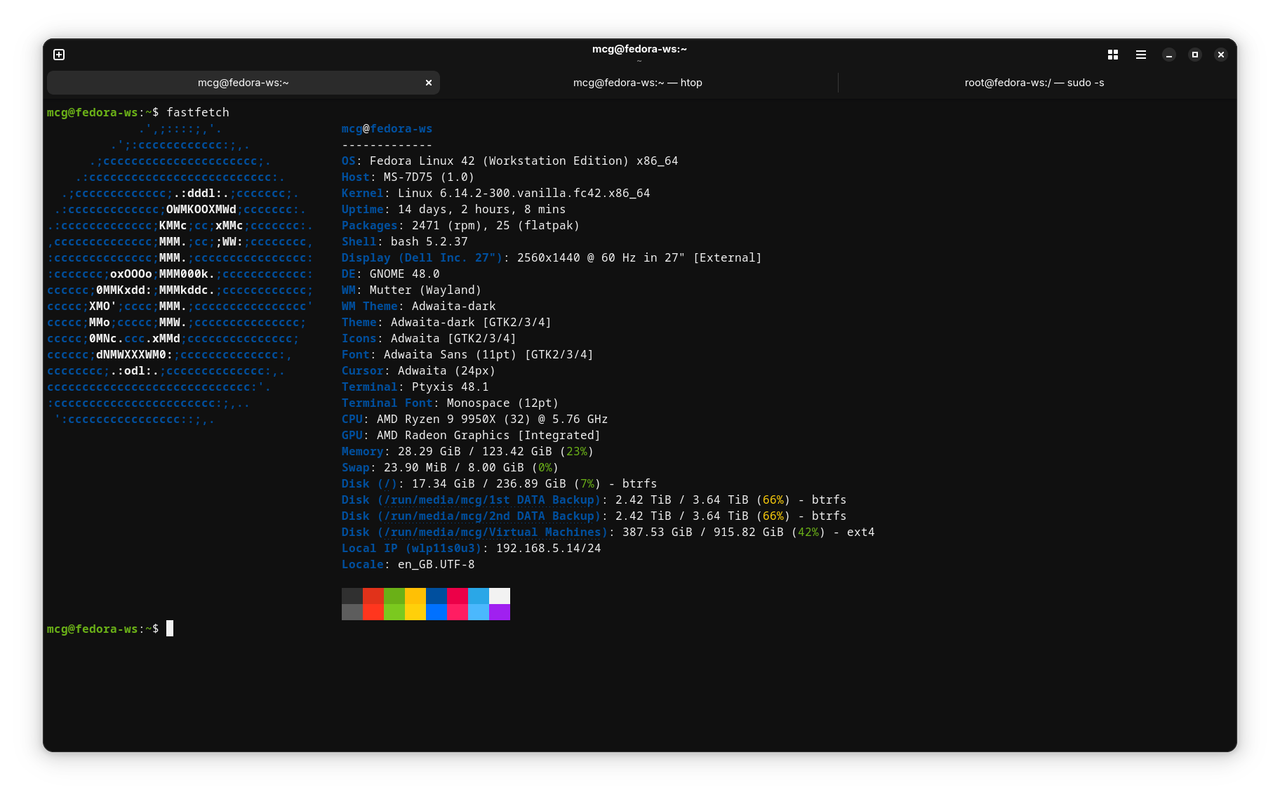The height and width of the screenshot is (799, 1280).
Task: Place the cursor at the shell prompt
Action: [x=170, y=628]
